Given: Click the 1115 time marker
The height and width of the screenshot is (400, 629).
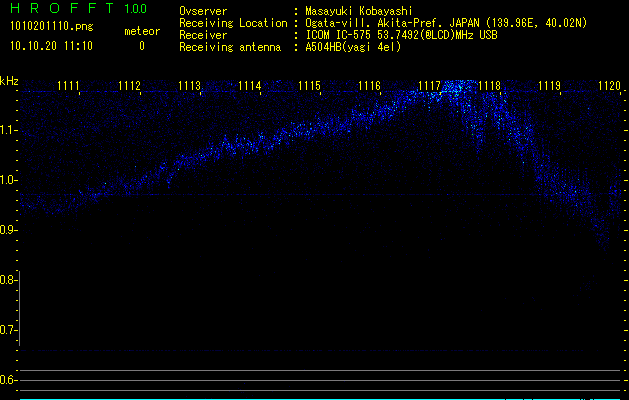Looking at the screenshot, I should [310, 86].
